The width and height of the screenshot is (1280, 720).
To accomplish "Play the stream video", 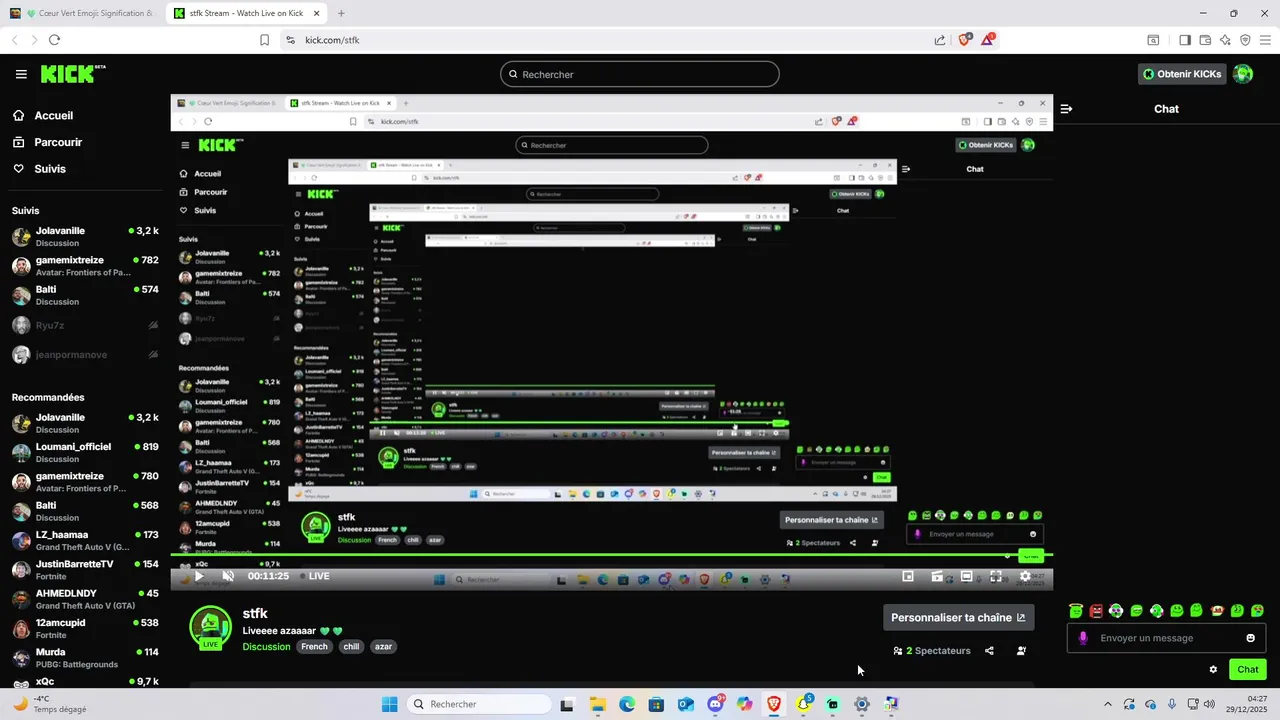I will [199, 576].
